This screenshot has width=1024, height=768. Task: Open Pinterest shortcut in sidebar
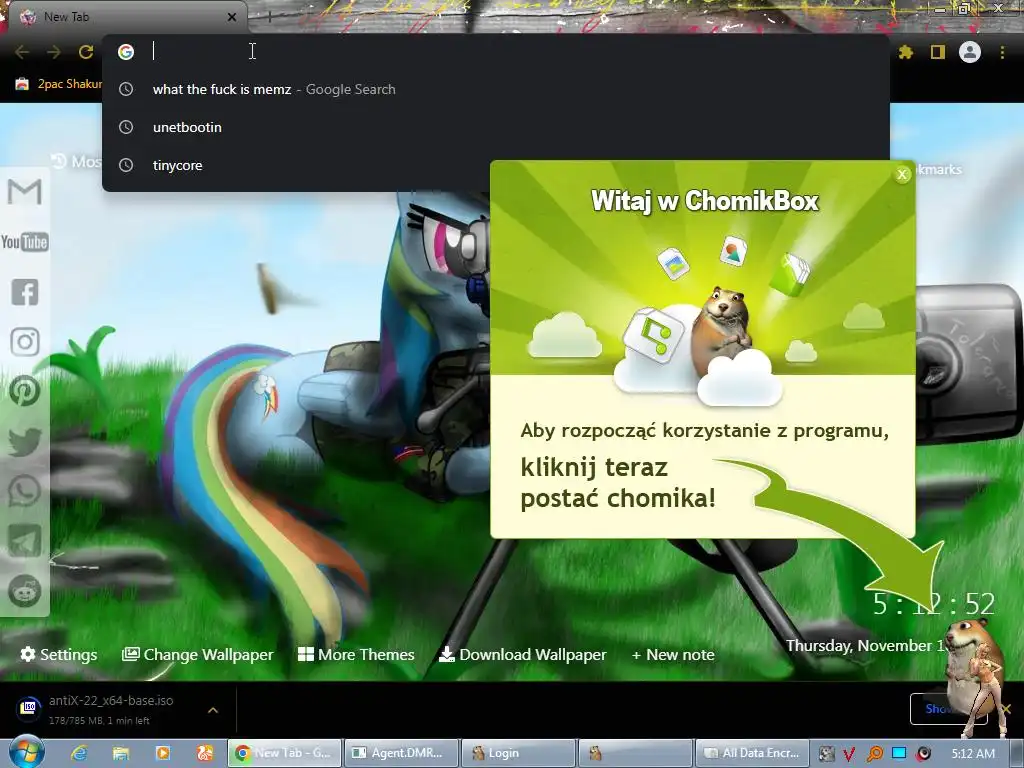click(25, 391)
